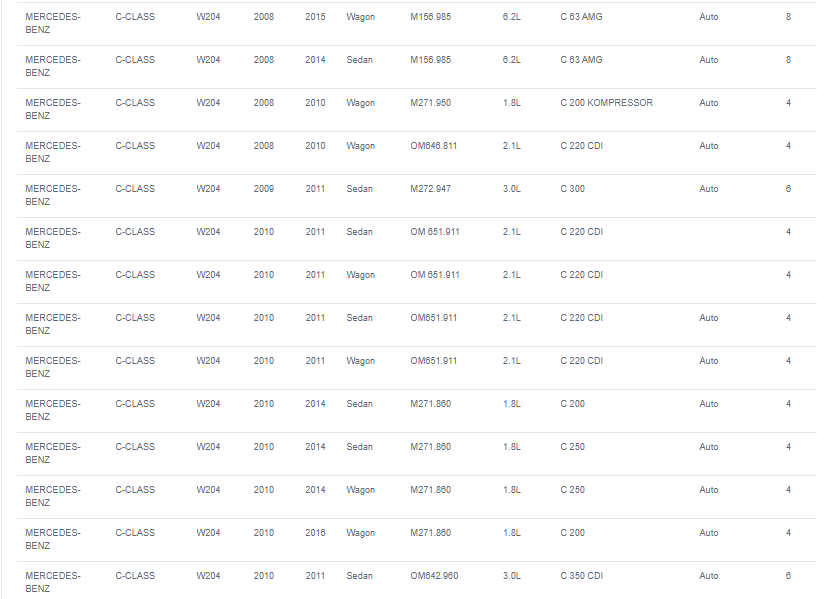Viewport: 826px width, 599px height.
Task: Select the 2009 start year cell
Action: tap(263, 189)
